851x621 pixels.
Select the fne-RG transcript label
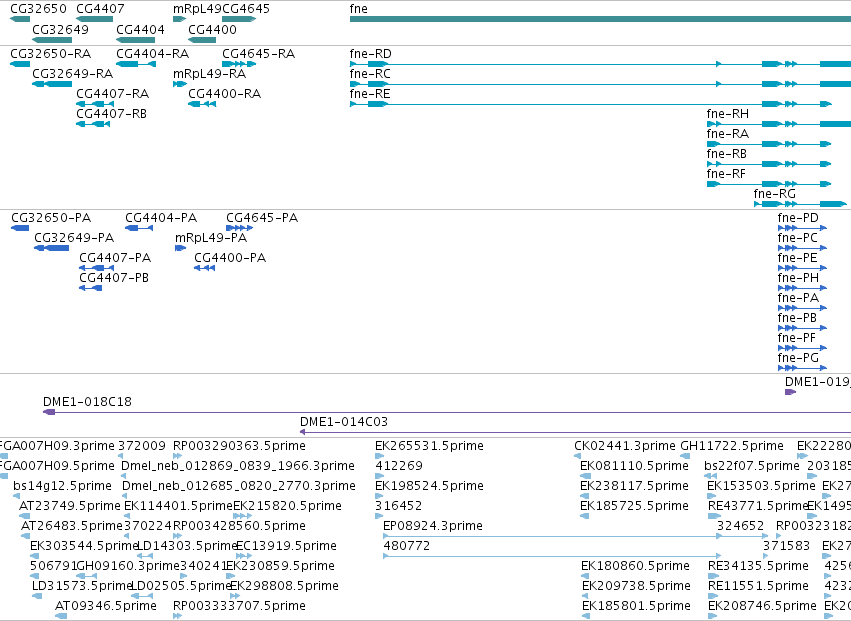click(774, 194)
